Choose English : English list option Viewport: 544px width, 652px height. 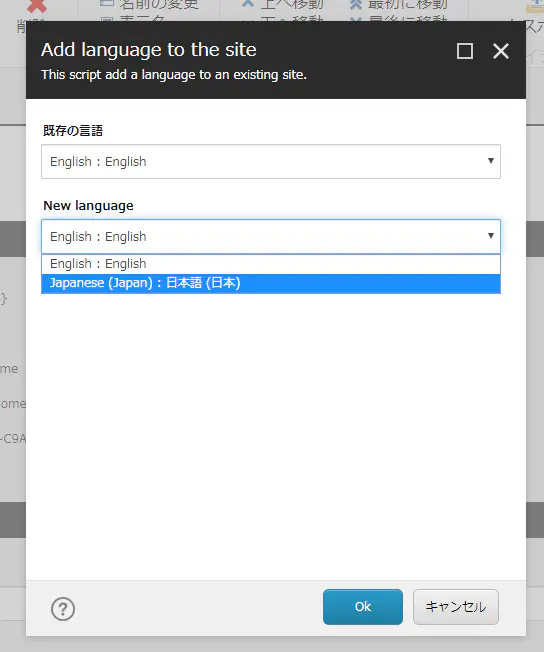[271, 264]
